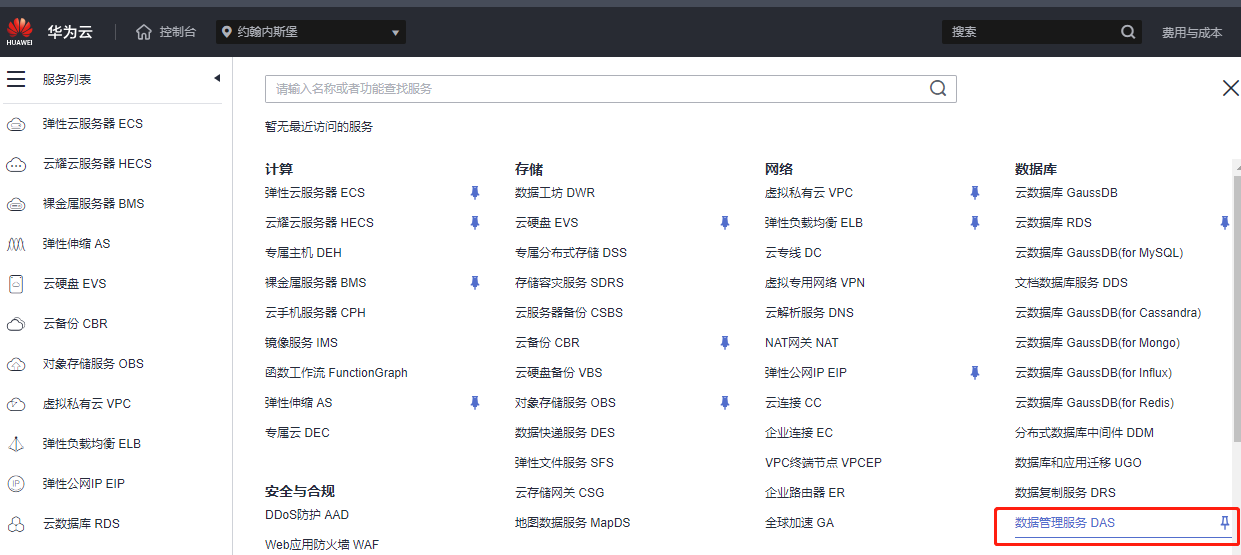
Task: Click sidebar 云耀云服务器 HECS icon
Action: (x=16, y=164)
